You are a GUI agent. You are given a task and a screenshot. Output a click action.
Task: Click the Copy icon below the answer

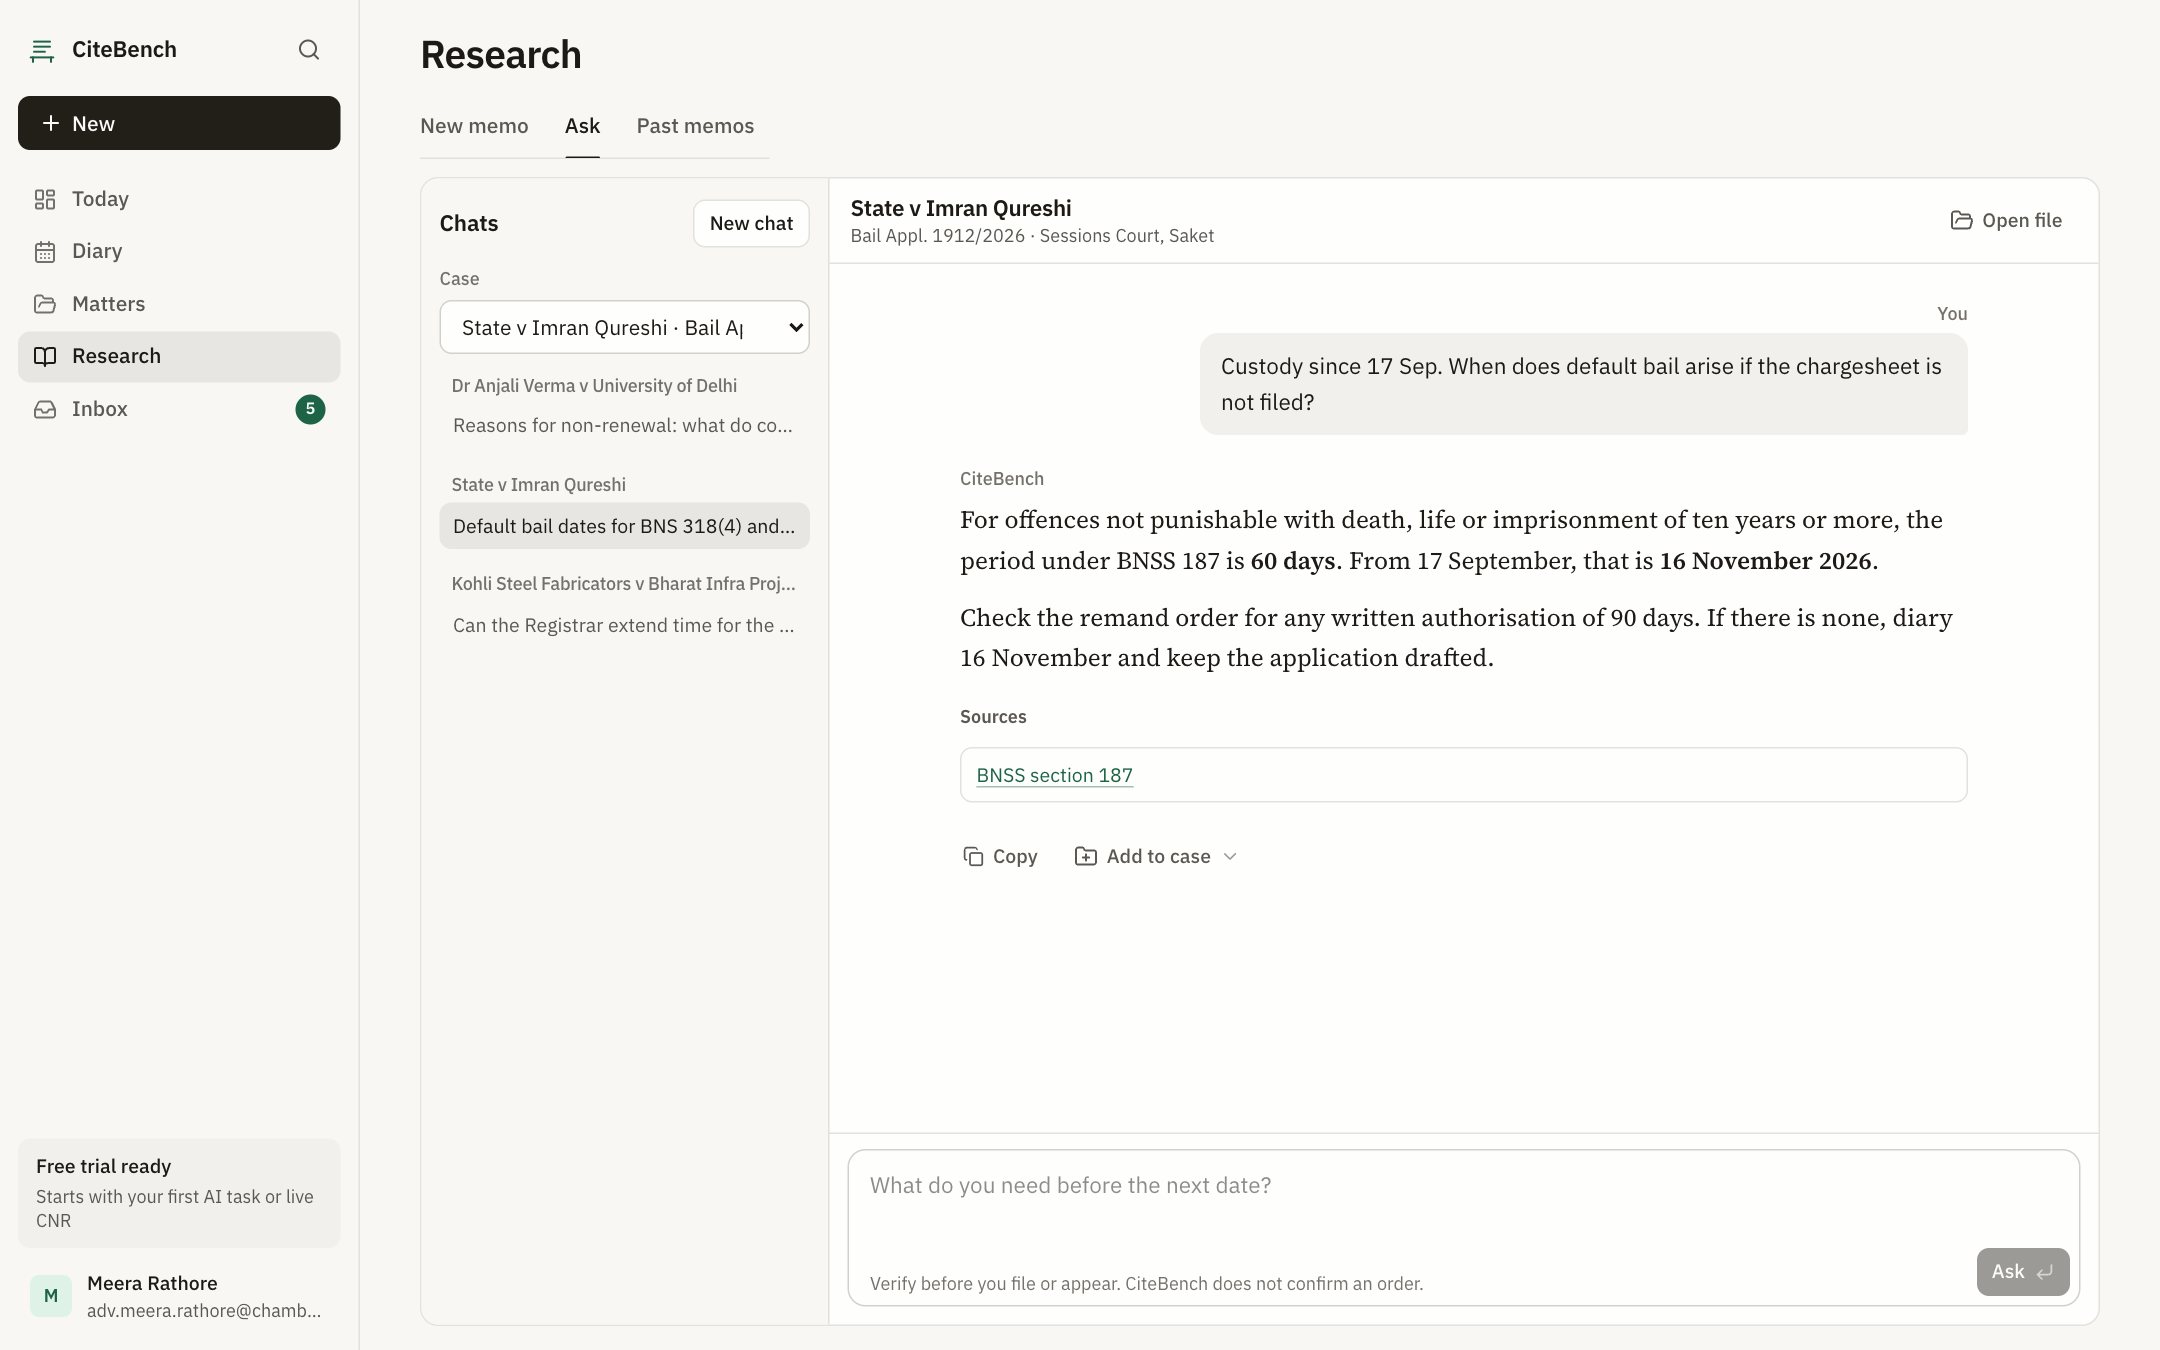coord(973,856)
